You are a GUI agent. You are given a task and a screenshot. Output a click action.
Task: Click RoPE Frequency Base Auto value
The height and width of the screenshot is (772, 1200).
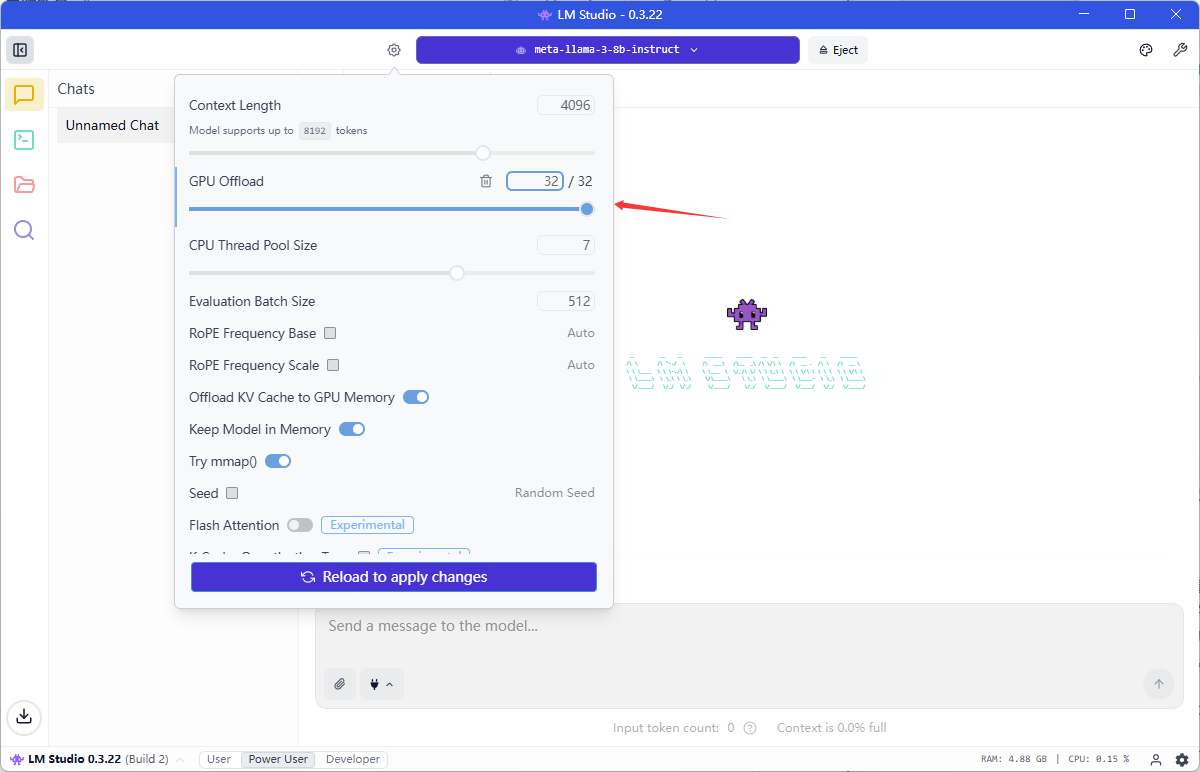581,333
